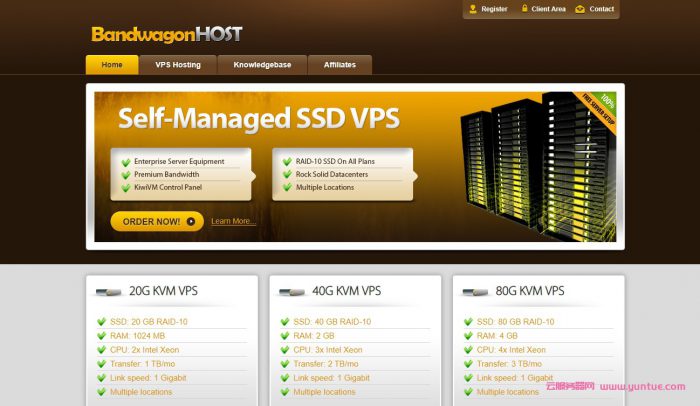The image size is (700, 406).
Task: Go to the Affiliates tab
Action: [x=340, y=65]
